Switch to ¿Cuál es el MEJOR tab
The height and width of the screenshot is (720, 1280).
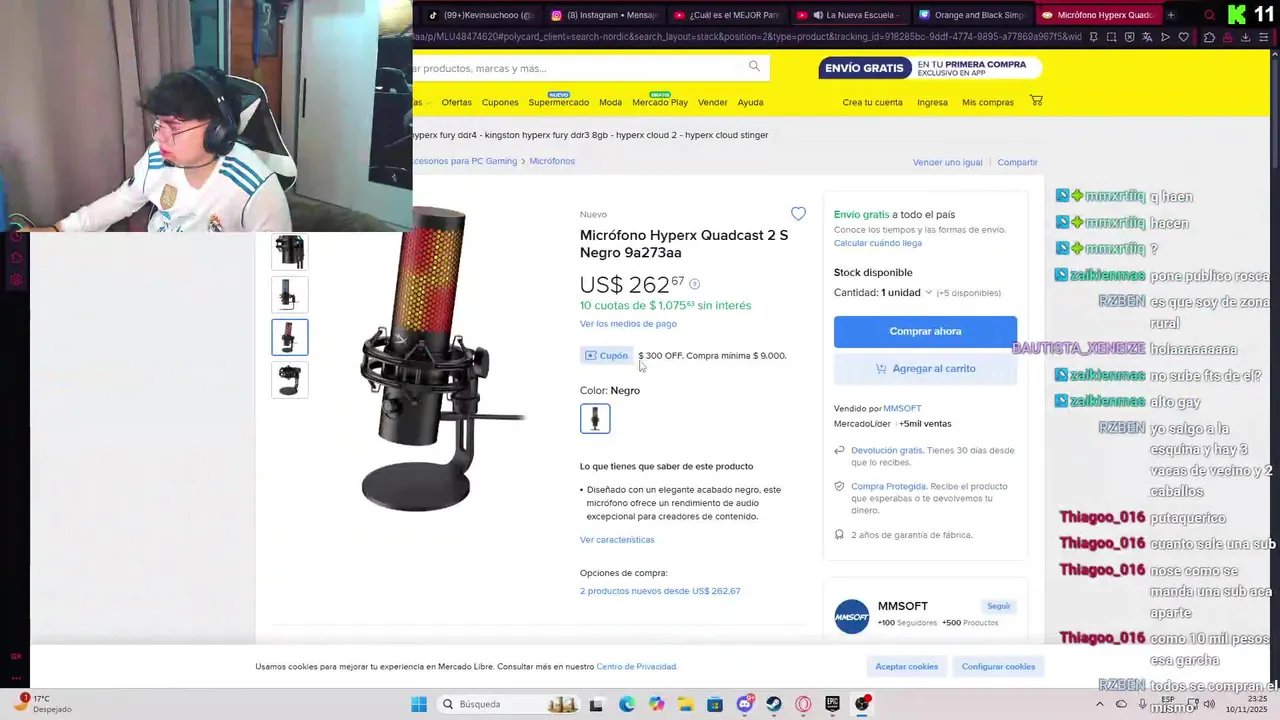[x=727, y=15]
